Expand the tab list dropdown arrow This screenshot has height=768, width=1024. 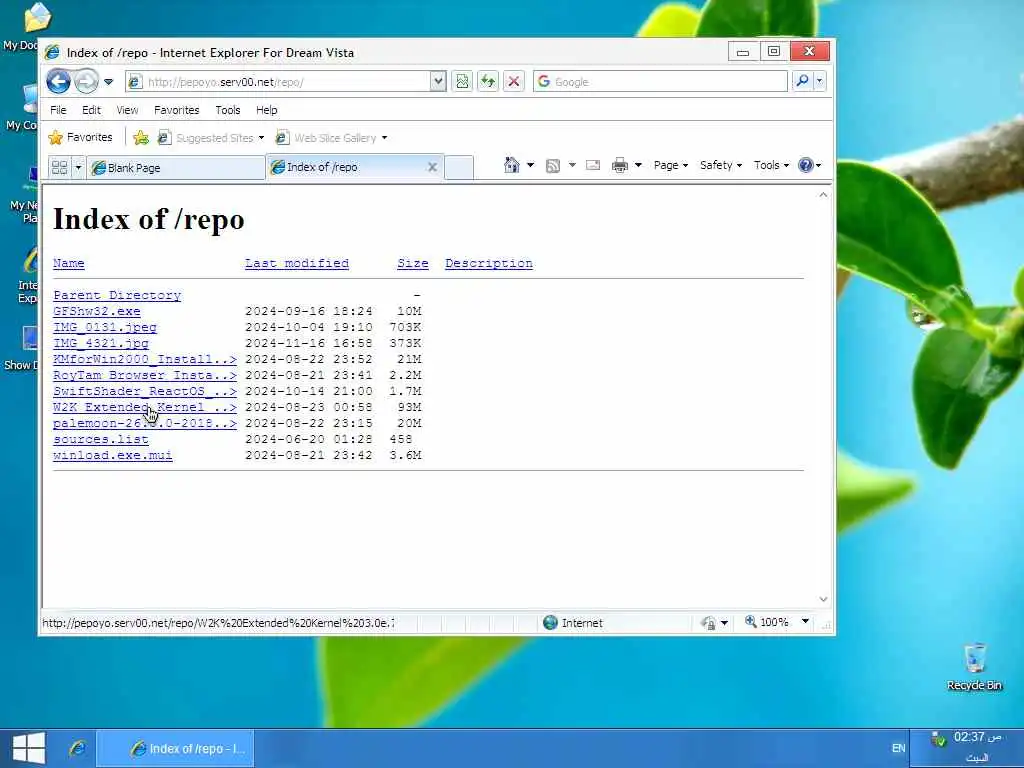78,168
